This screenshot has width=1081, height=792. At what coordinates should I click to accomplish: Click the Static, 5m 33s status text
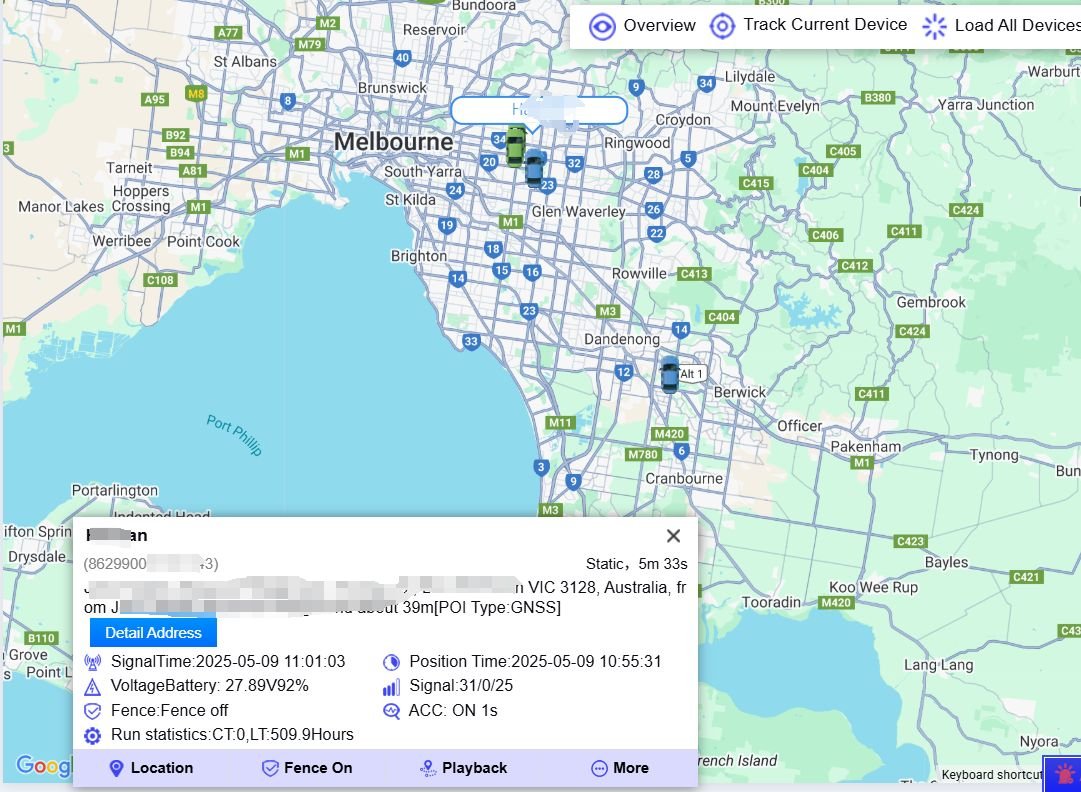pos(636,564)
